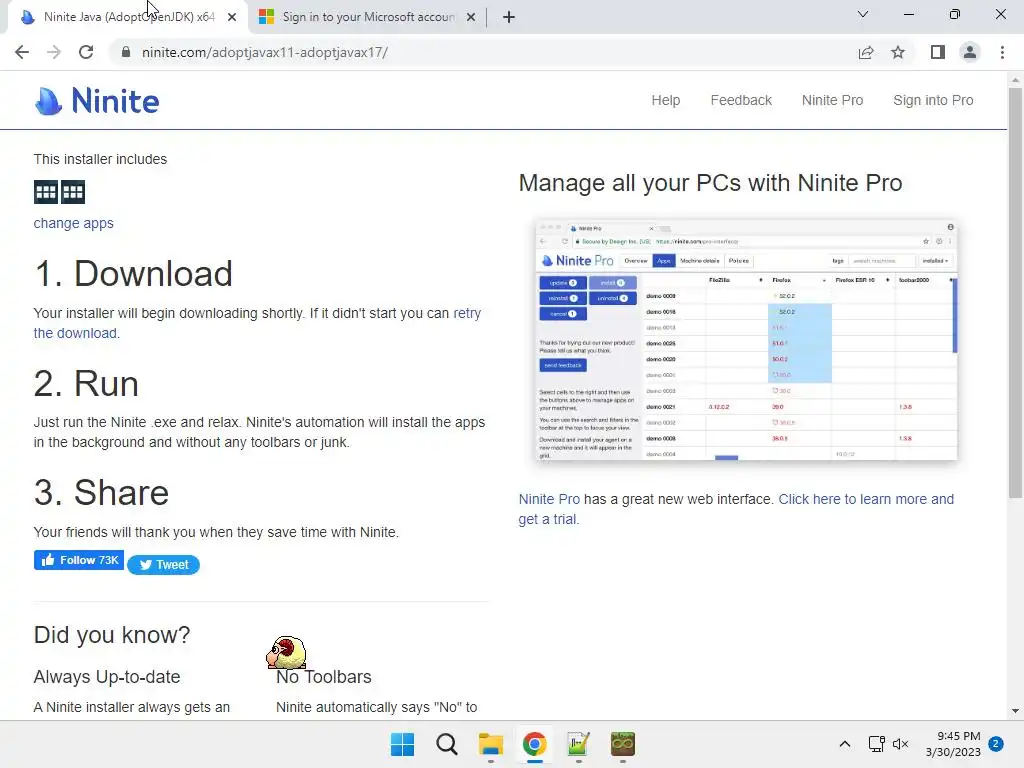
Task: Click the second included app icon
Action: 73,192
